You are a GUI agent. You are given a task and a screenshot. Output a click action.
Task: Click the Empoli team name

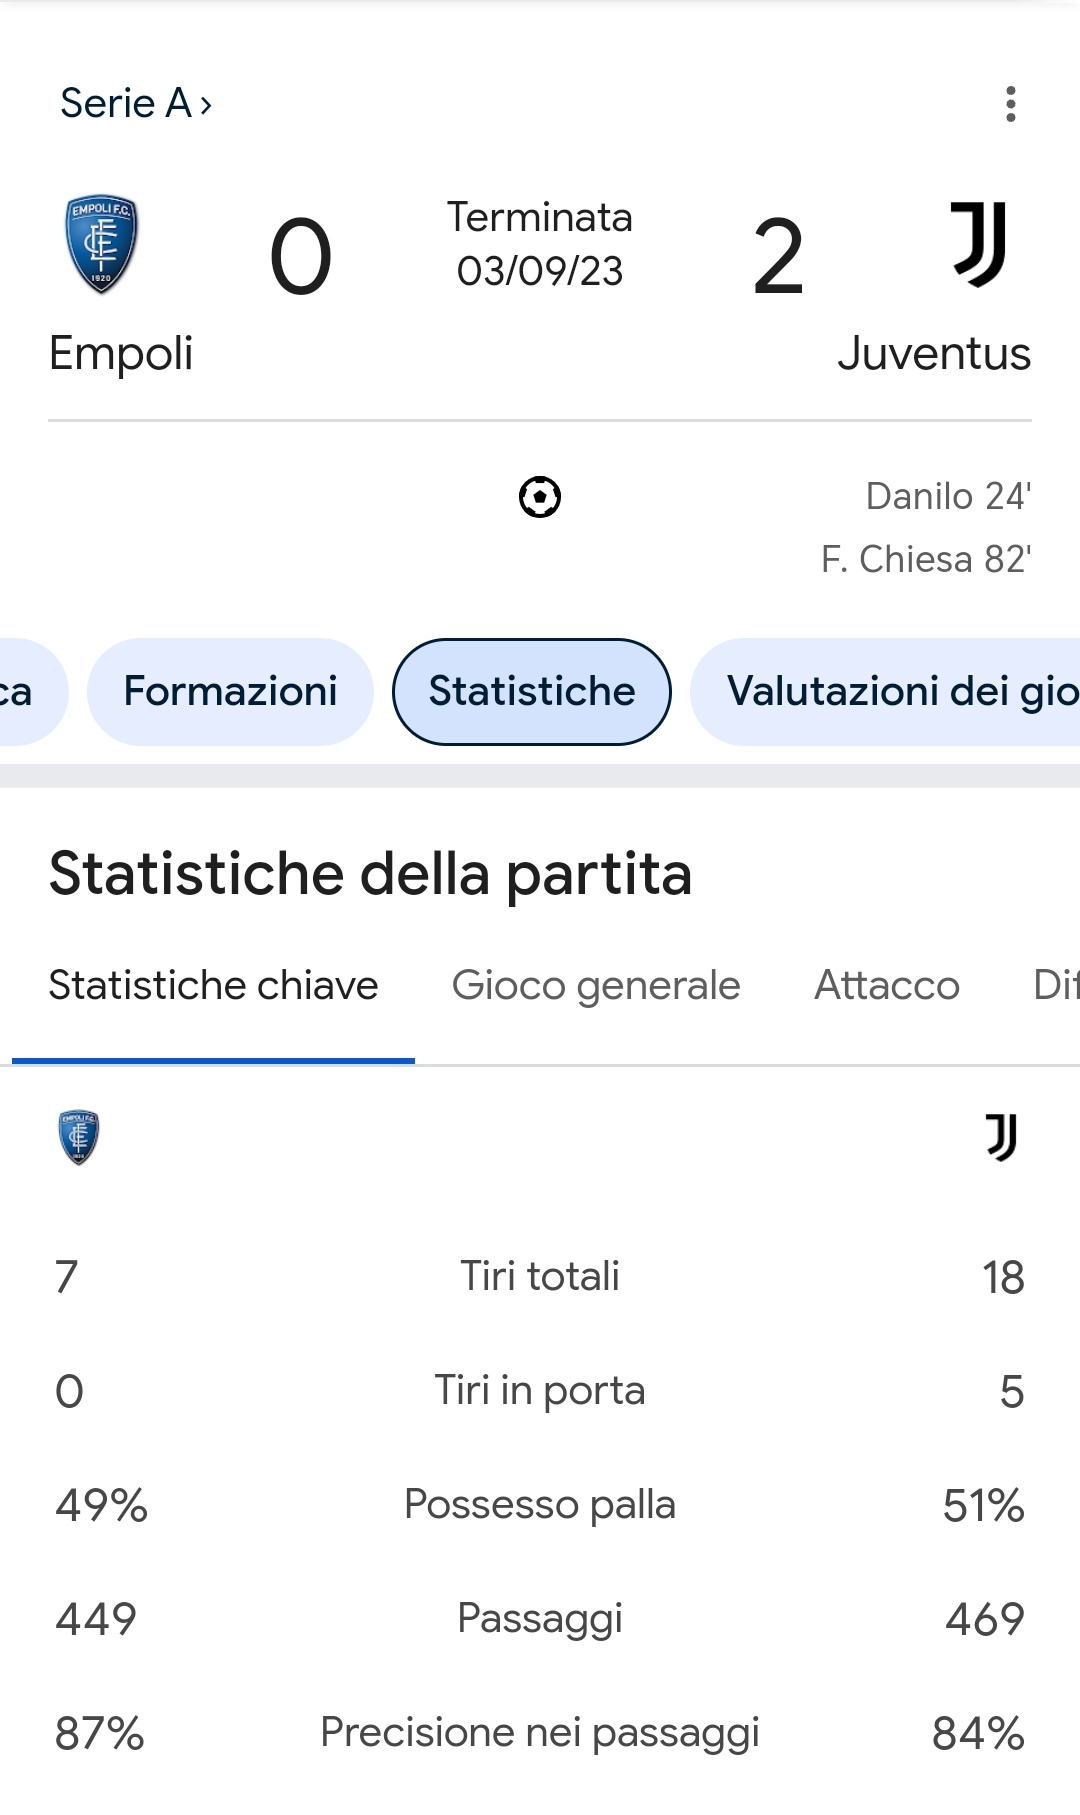click(x=121, y=354)
